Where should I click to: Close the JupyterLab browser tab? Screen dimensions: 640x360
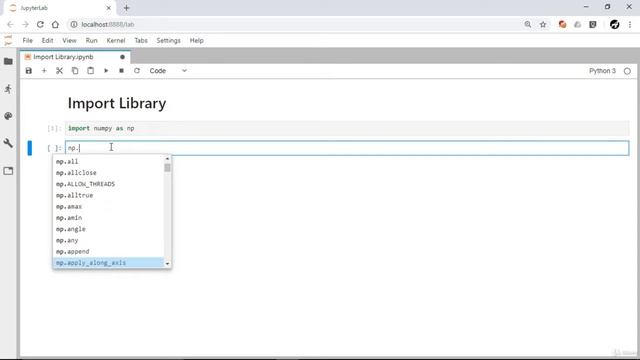[109, 8]
